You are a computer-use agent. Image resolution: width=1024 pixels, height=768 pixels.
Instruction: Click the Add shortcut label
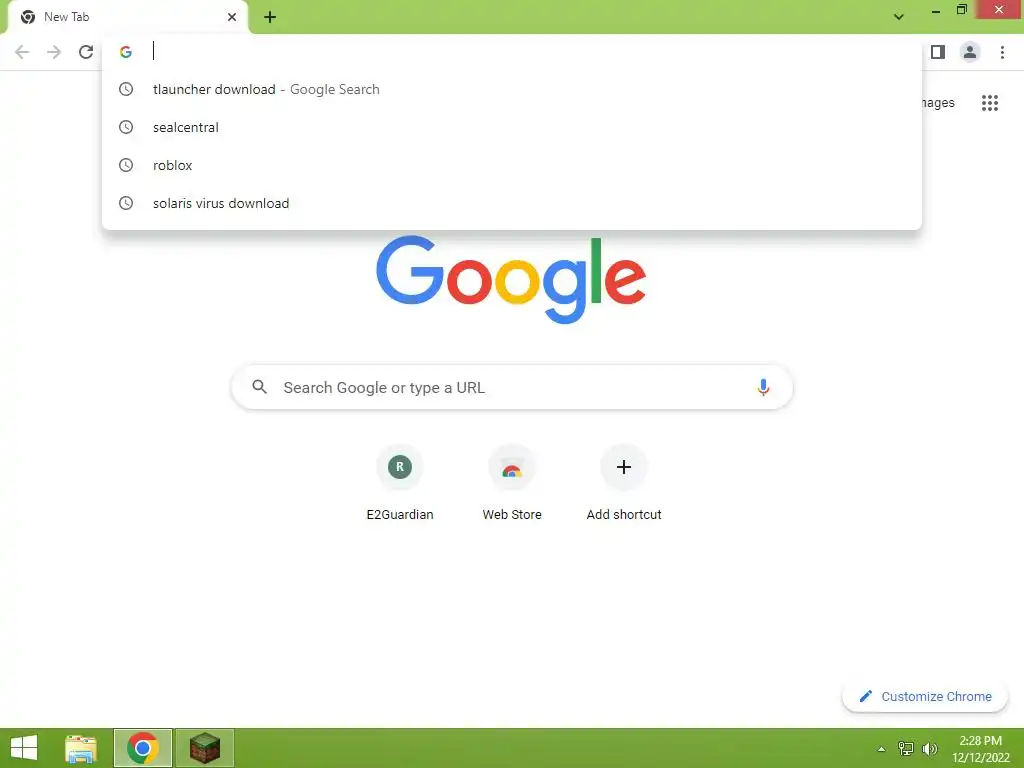624,515
